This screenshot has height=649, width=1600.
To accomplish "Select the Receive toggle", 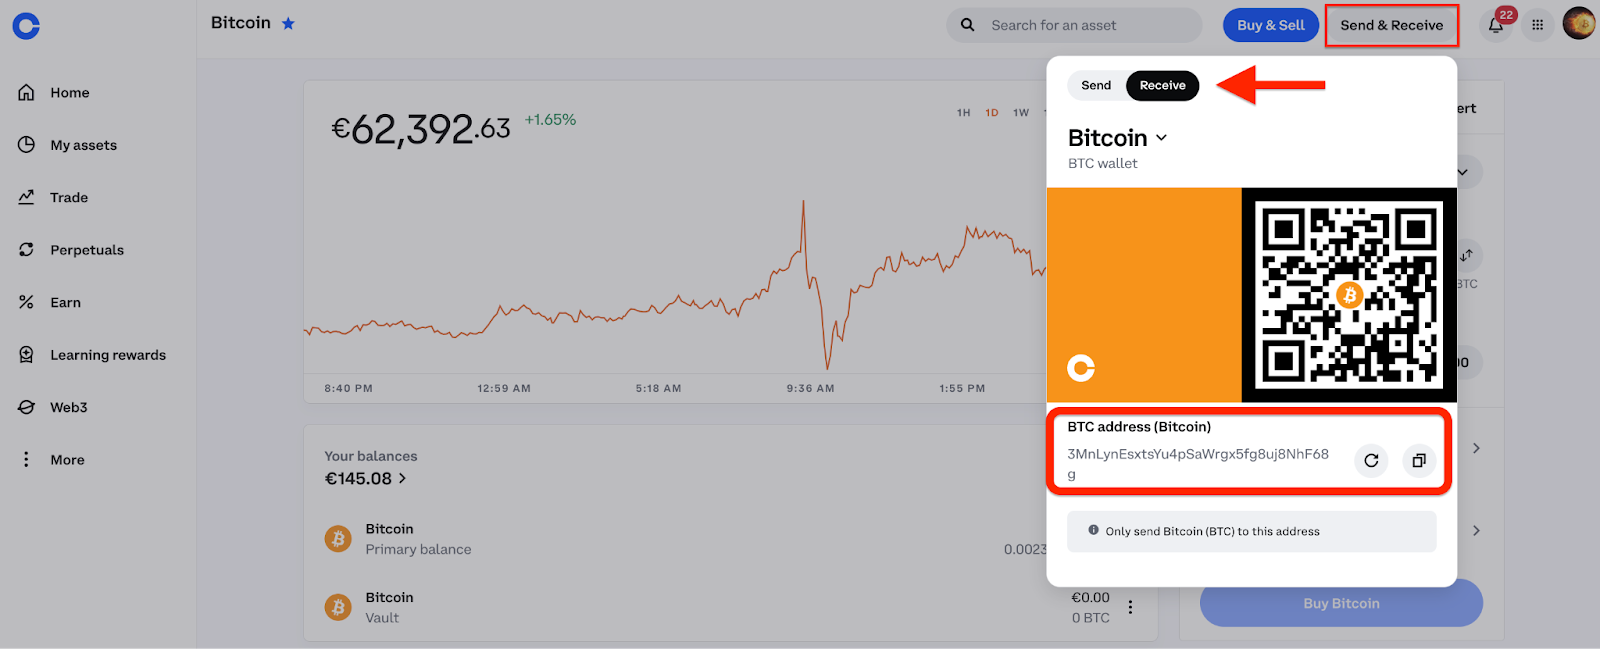I will (1162, 85).
